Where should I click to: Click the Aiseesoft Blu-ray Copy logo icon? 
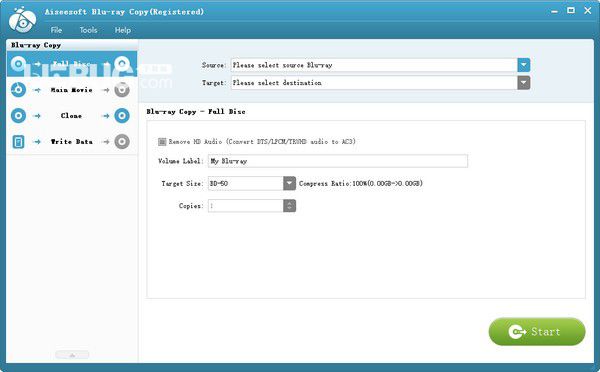click(23, 20)
